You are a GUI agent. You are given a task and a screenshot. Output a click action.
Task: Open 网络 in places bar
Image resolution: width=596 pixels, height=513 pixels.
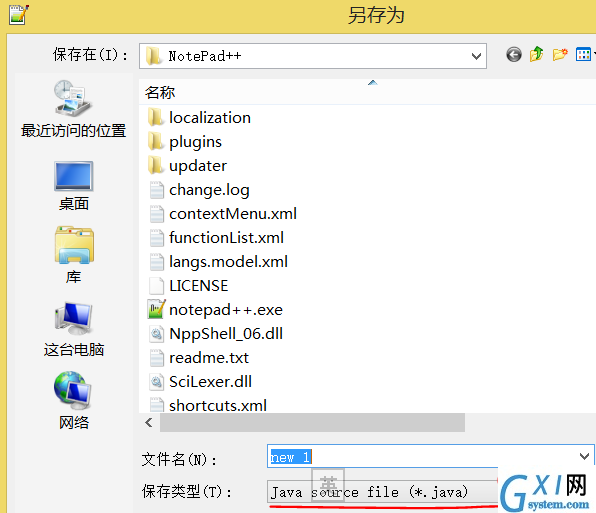[73, 401]
